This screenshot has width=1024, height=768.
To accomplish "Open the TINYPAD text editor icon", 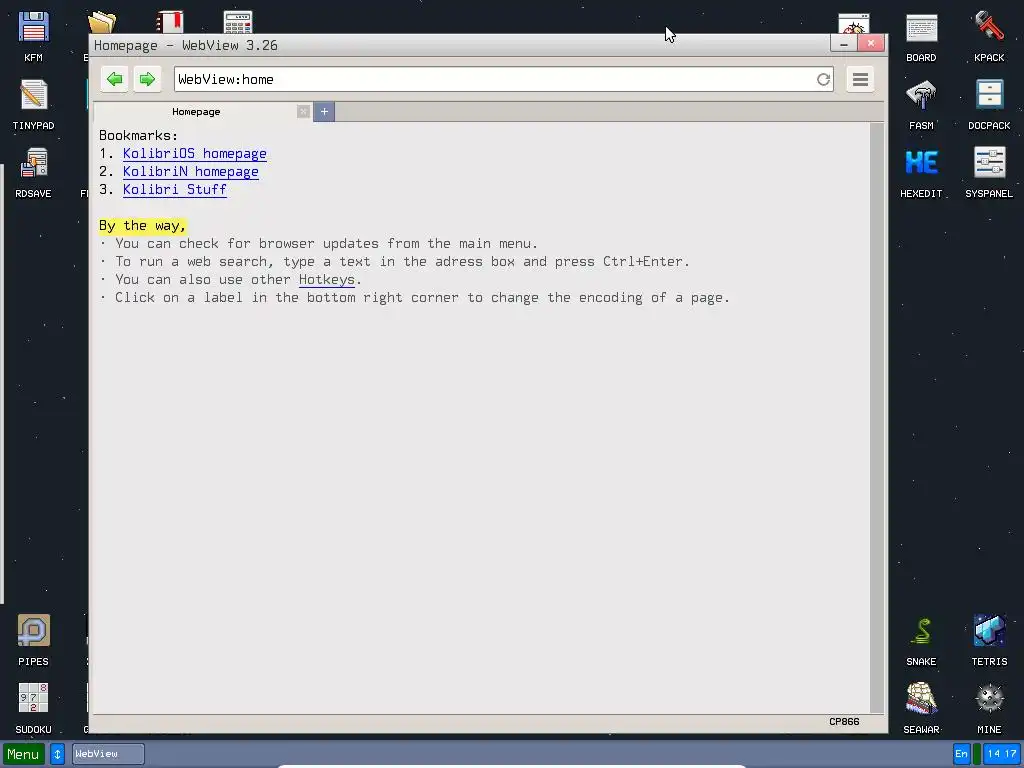I will (33, 104).
